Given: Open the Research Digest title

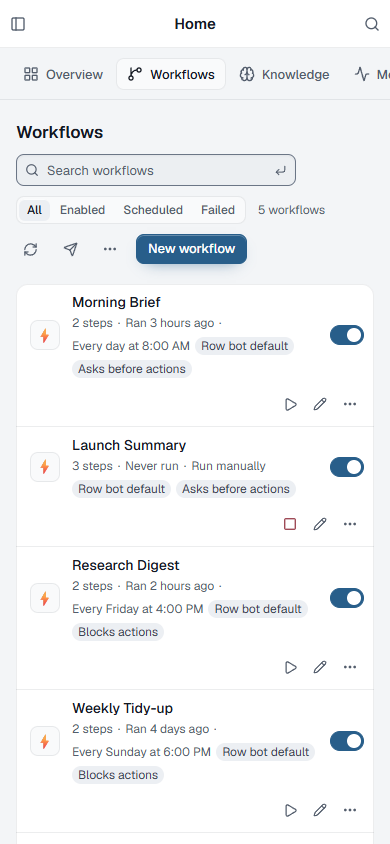Looking at the screenshot, I should pyautogui.click(x=126, y=565).
